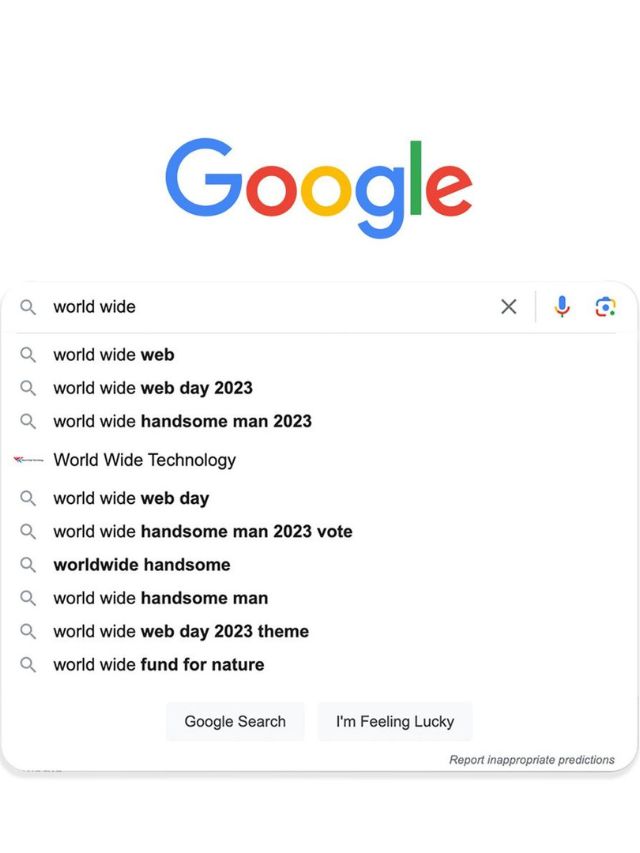Click 'Report inappropriate predictions'

[x=533, y=760]
